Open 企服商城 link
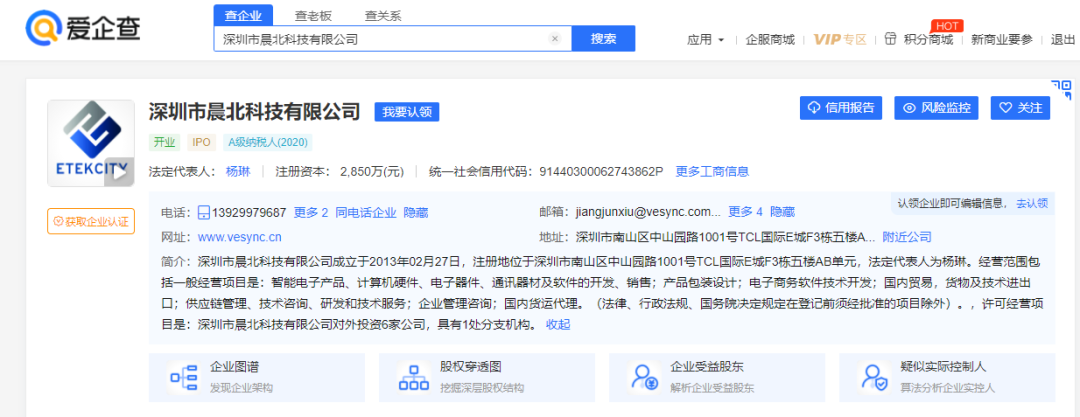This screenshot has height=417, width=1080. click(770, 40)
